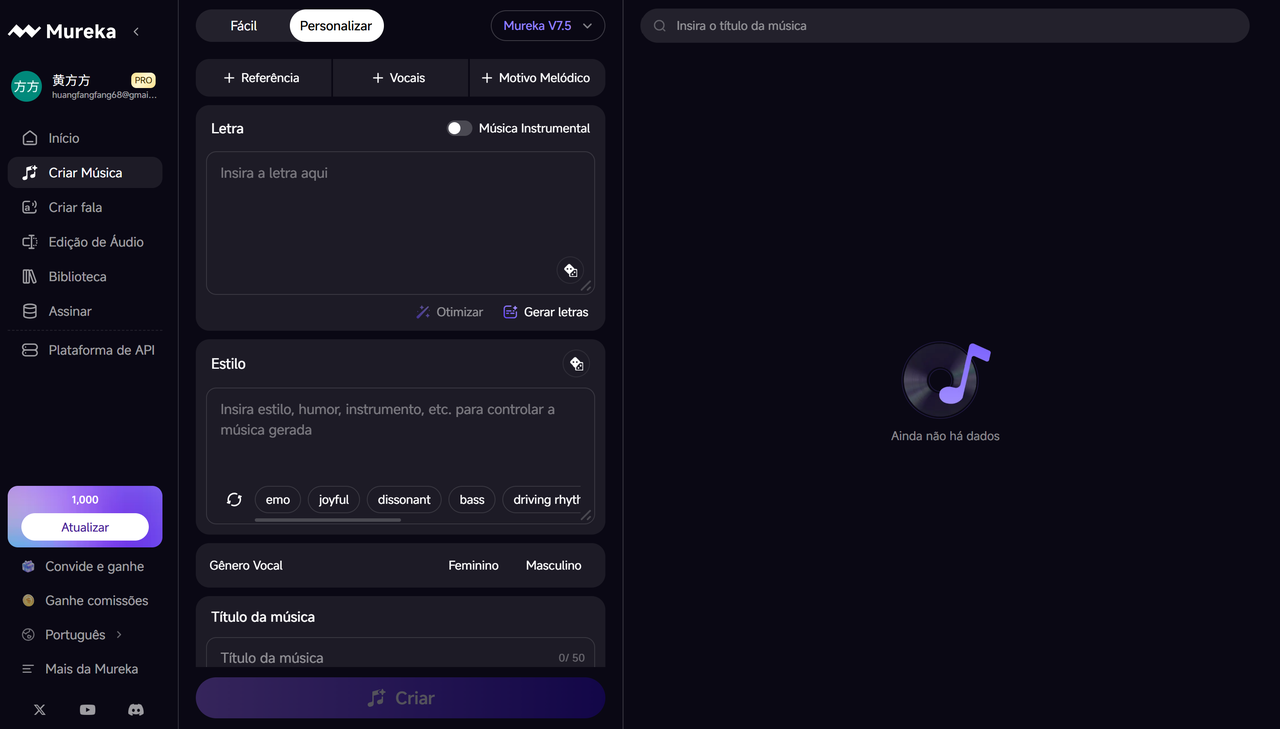Select Feminino vocal gender

click(x=473, y=565)
